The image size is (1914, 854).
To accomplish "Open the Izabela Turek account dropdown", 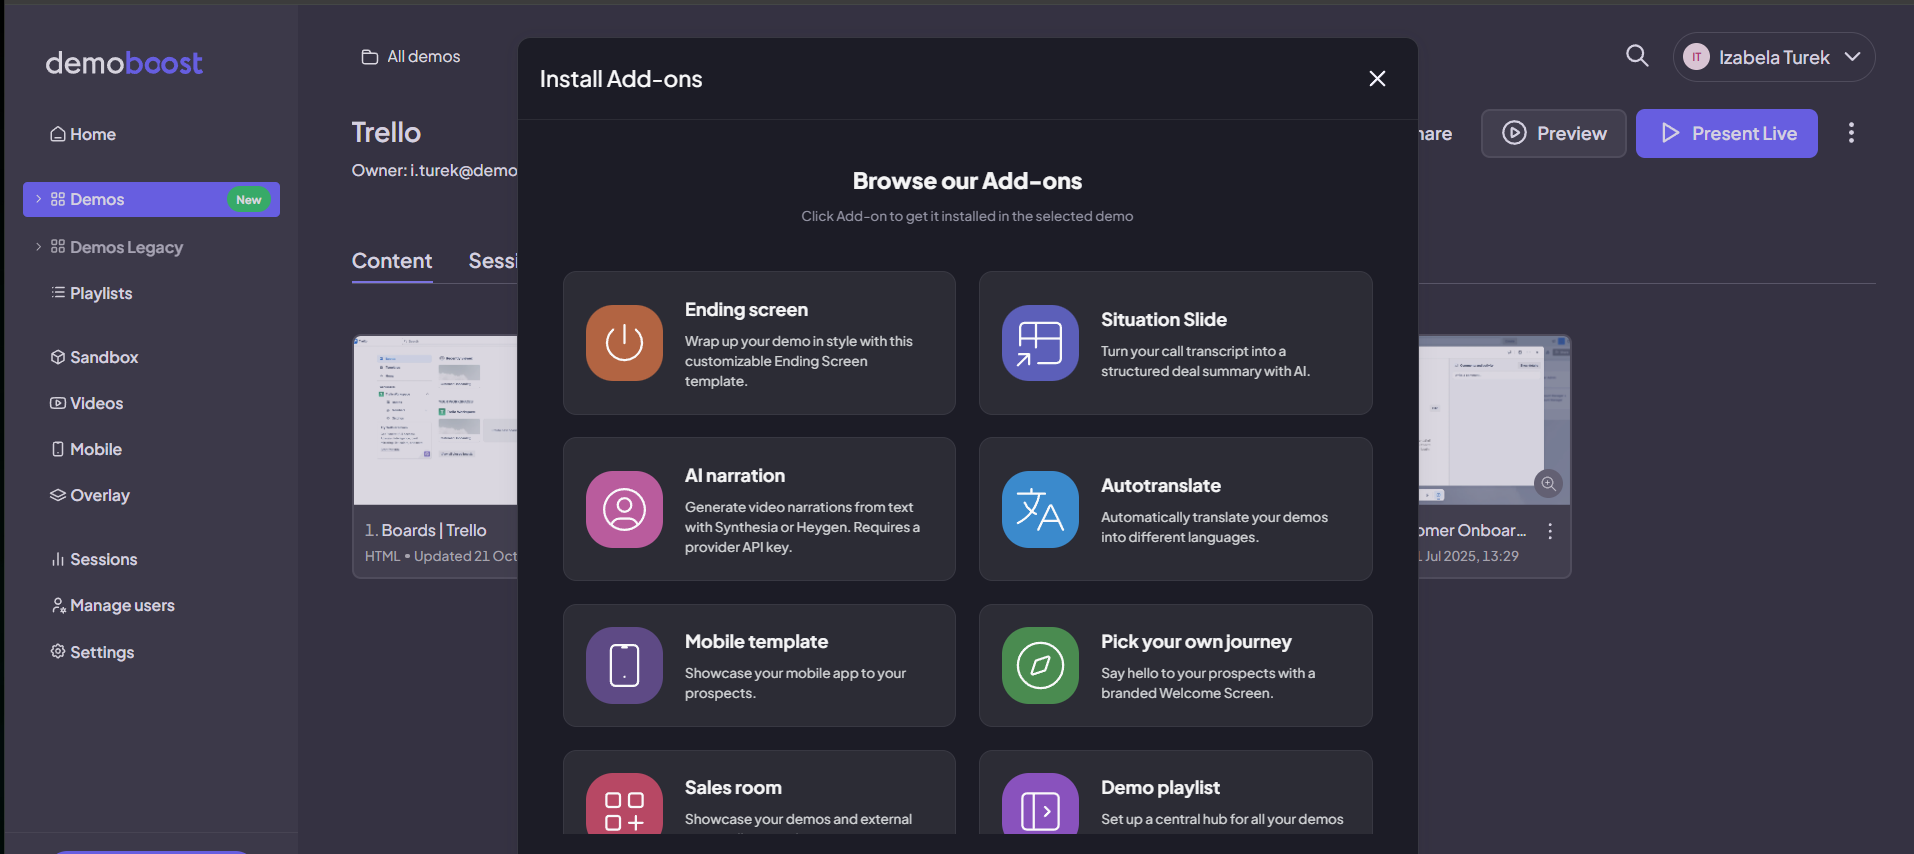I will 1774,57.
